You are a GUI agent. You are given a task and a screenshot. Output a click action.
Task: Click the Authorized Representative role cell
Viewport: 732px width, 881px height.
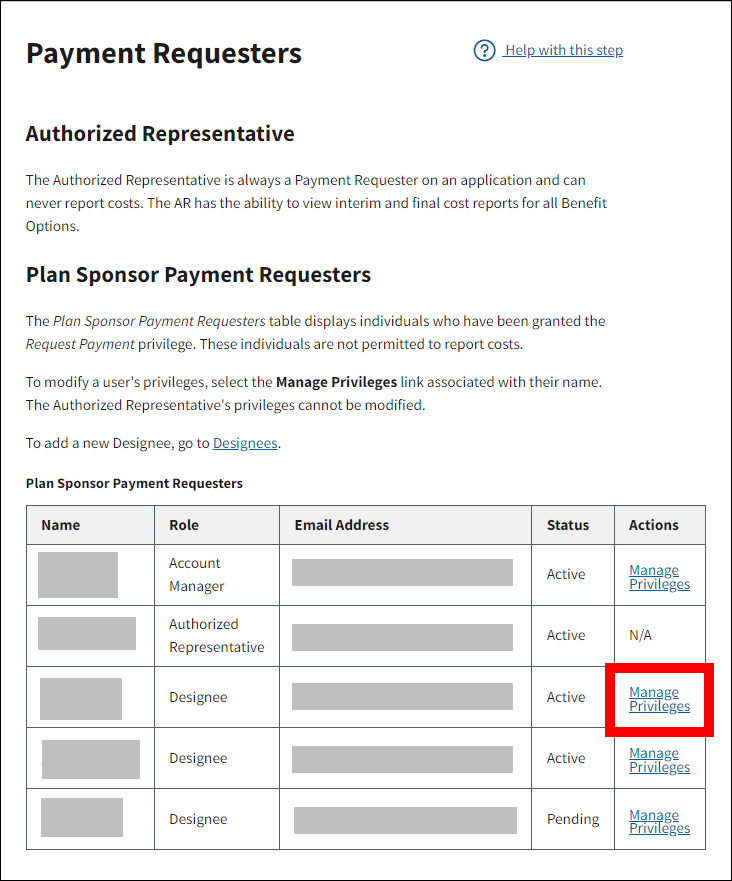coord(216,635)
